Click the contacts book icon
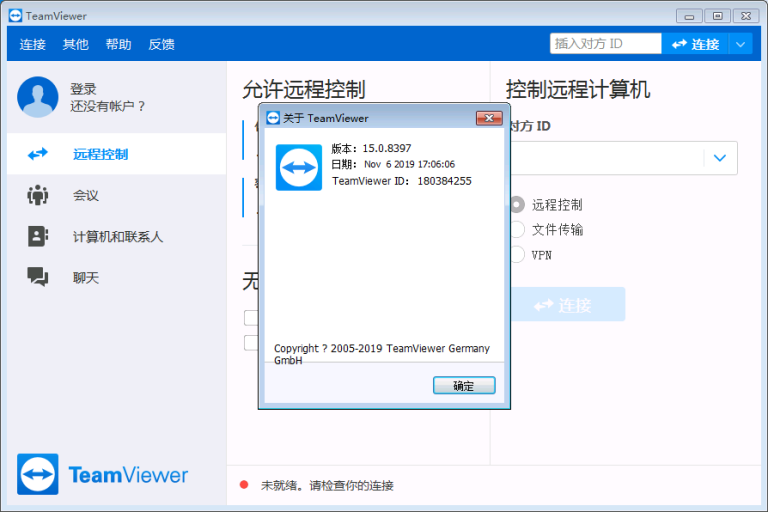 (38, 236)
